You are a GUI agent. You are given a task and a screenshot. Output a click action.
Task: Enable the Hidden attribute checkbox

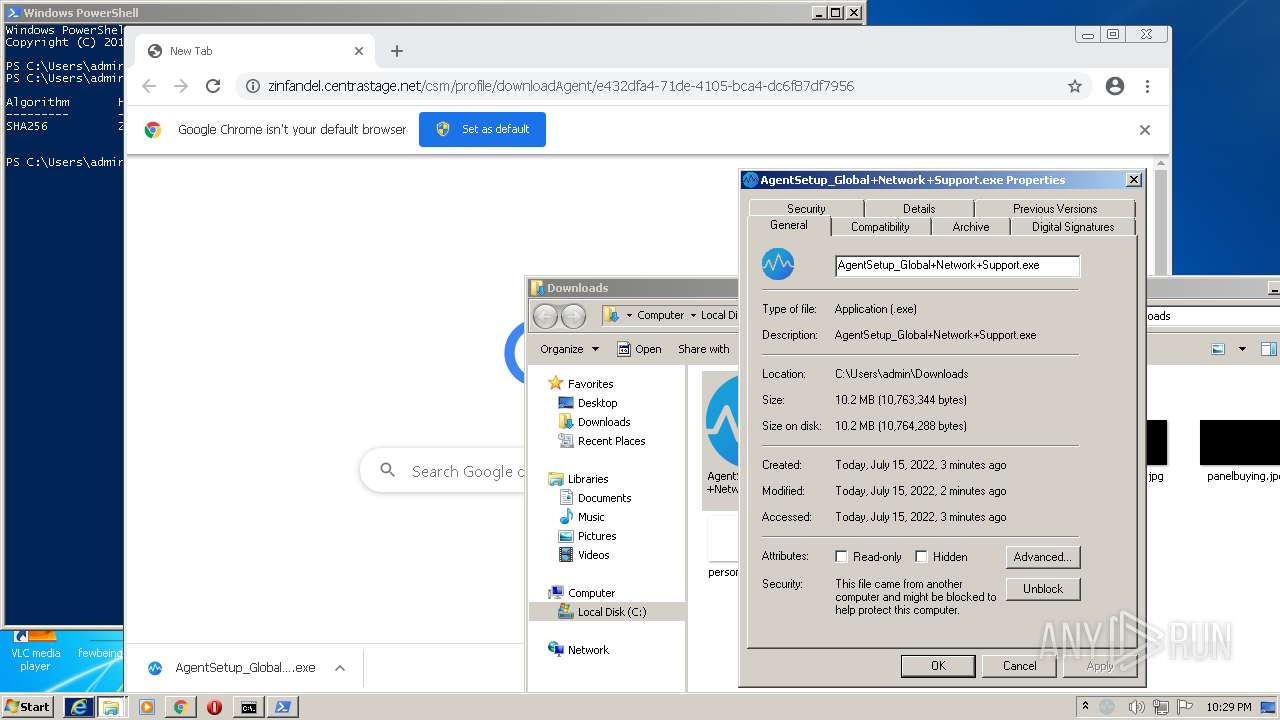click(922, 557)
